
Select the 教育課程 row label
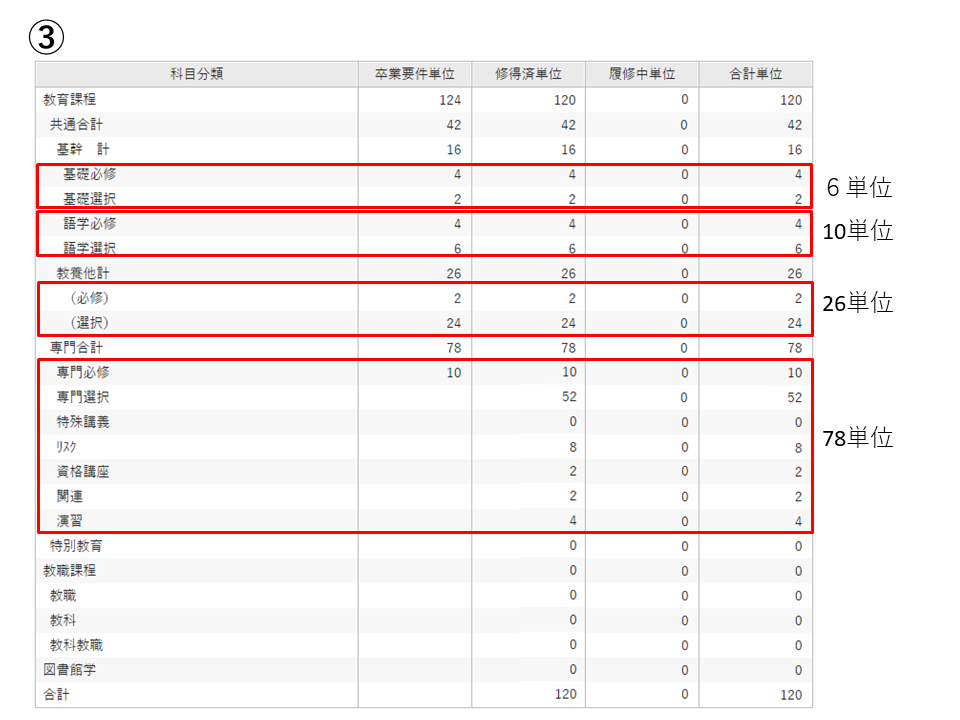(x=69, y=100)
